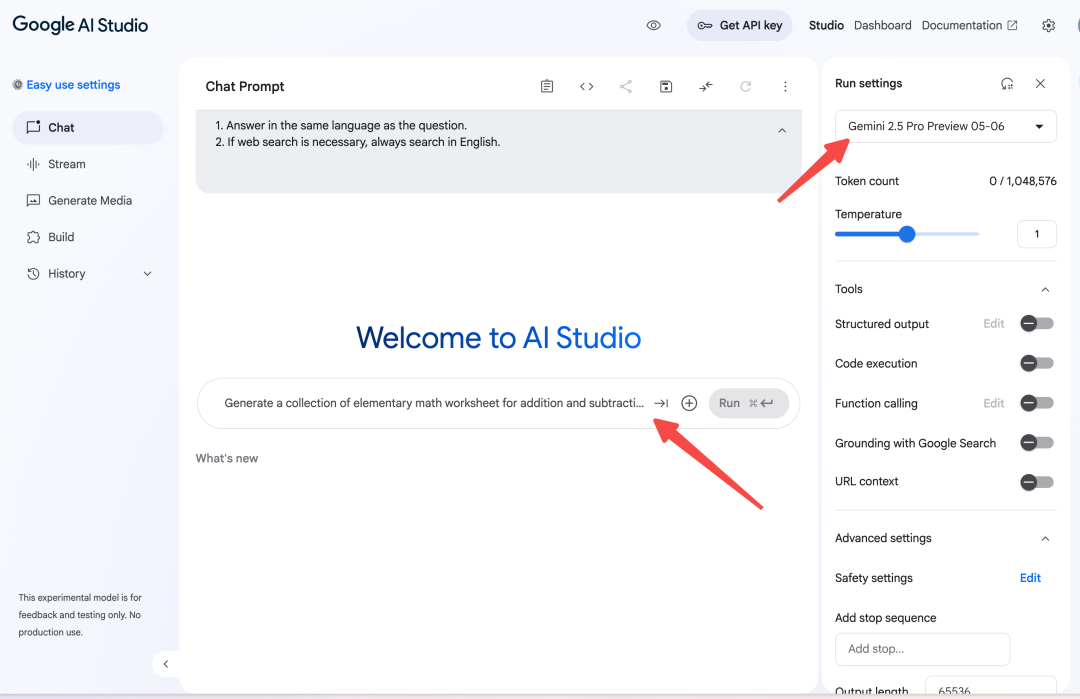Click Google AI Studio logo
Viewport: 1080px width, 699px height.
click(x=80, y=25)
